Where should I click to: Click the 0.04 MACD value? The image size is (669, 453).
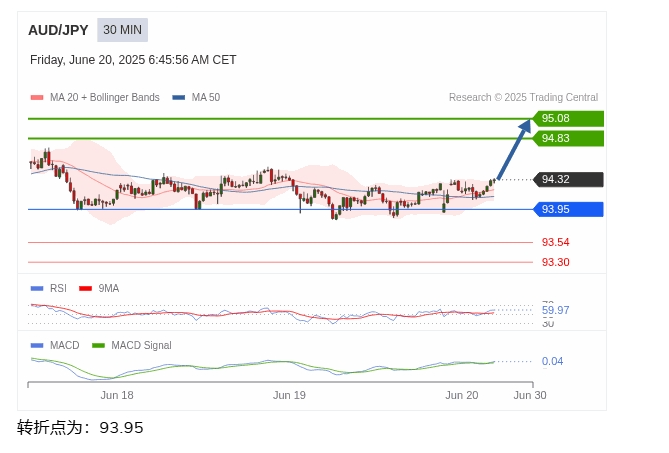(553, 361)
